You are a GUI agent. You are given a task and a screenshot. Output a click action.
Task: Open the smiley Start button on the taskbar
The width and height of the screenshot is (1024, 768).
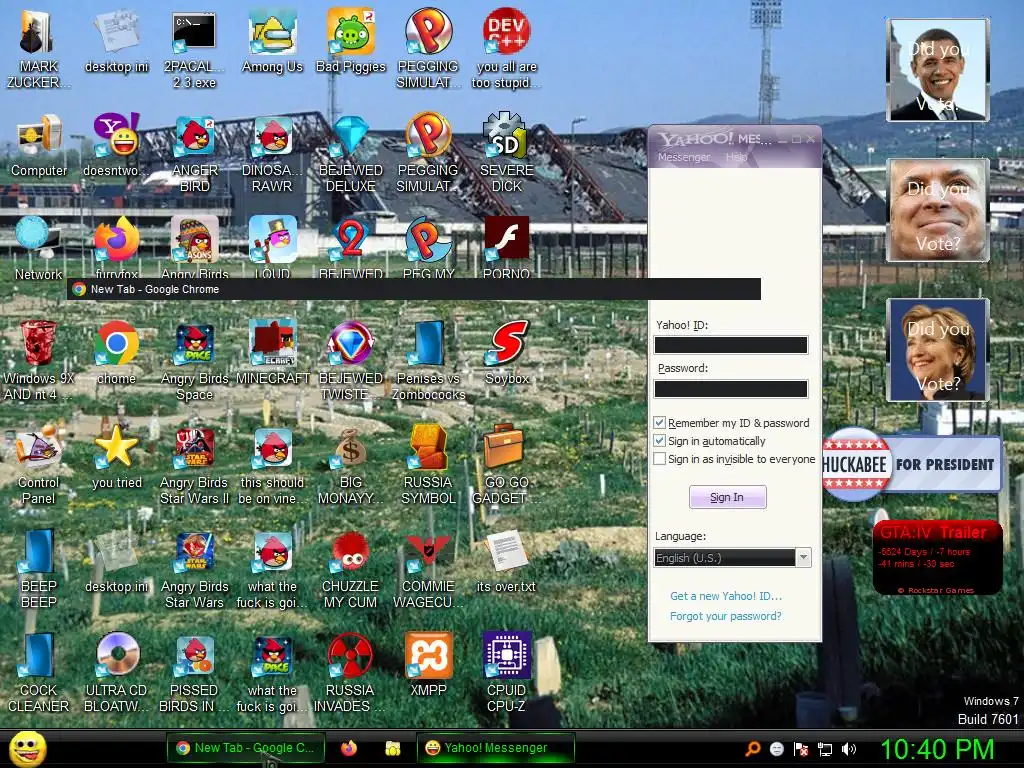(x=27, y=749)
